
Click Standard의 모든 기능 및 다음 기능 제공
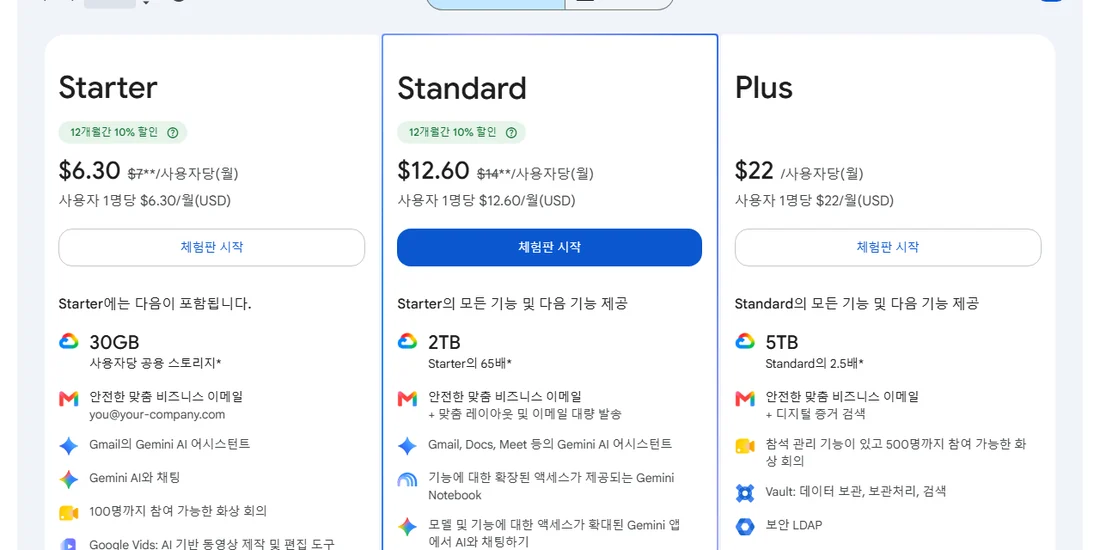[857, 304]
